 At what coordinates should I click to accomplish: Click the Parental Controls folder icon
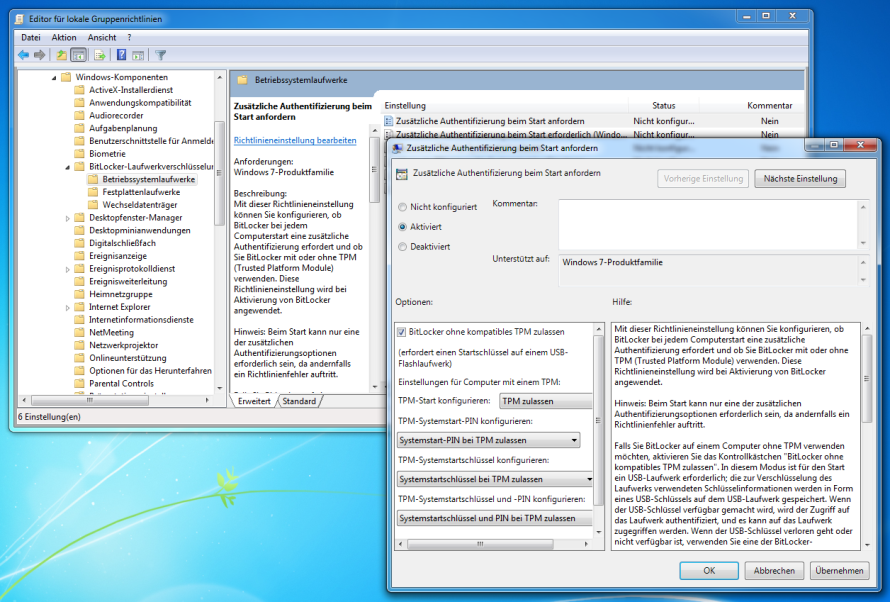tap(79, 384)
